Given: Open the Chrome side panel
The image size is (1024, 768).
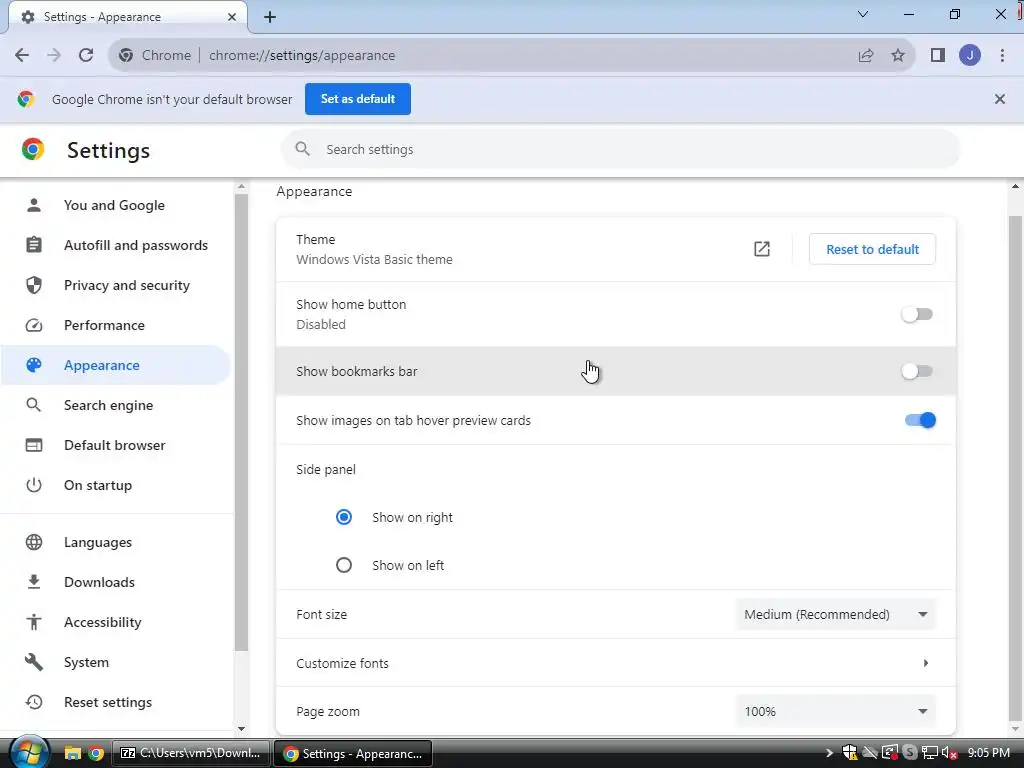Looking at the screenshot, I should tap(938, 56).
